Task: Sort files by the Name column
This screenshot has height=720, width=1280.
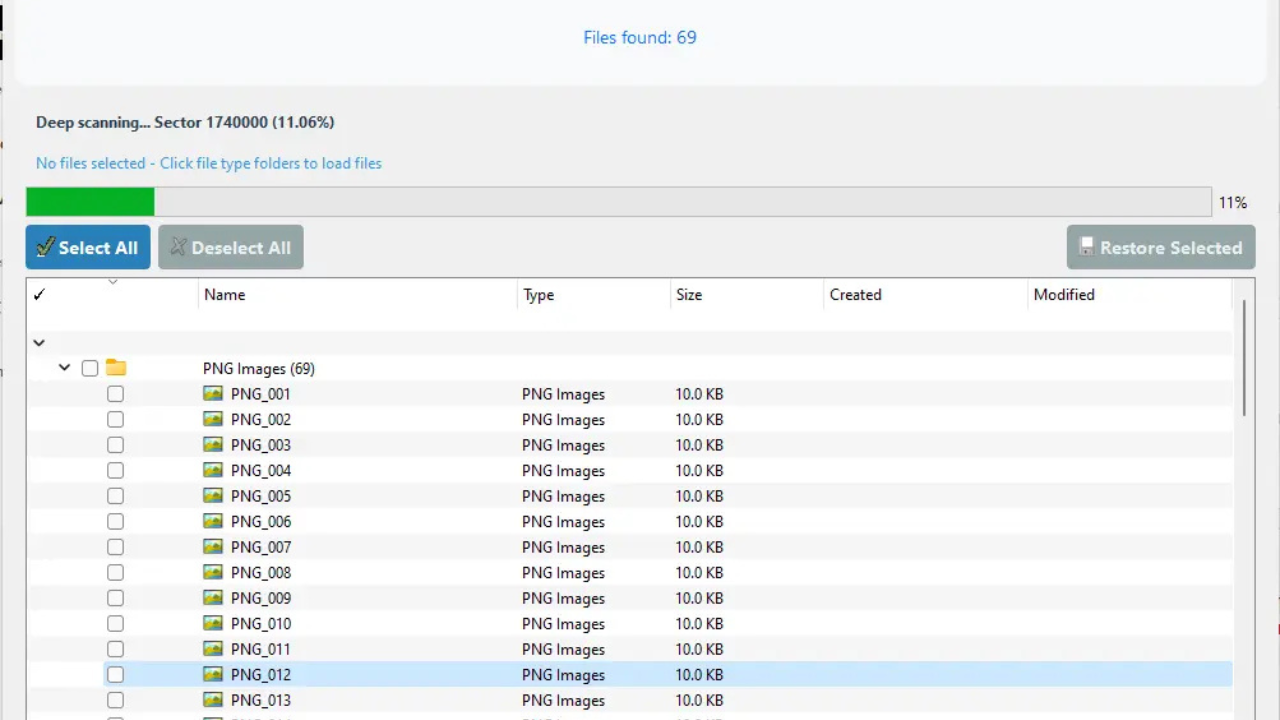Action: click(x=224, y=294)
